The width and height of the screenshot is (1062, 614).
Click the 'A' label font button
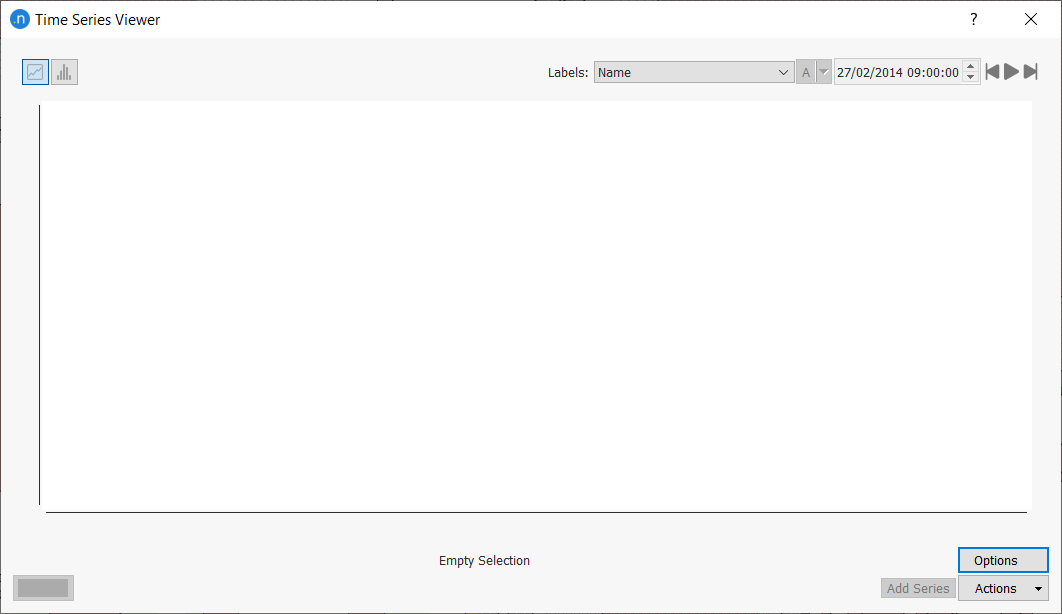coord(806,72)
